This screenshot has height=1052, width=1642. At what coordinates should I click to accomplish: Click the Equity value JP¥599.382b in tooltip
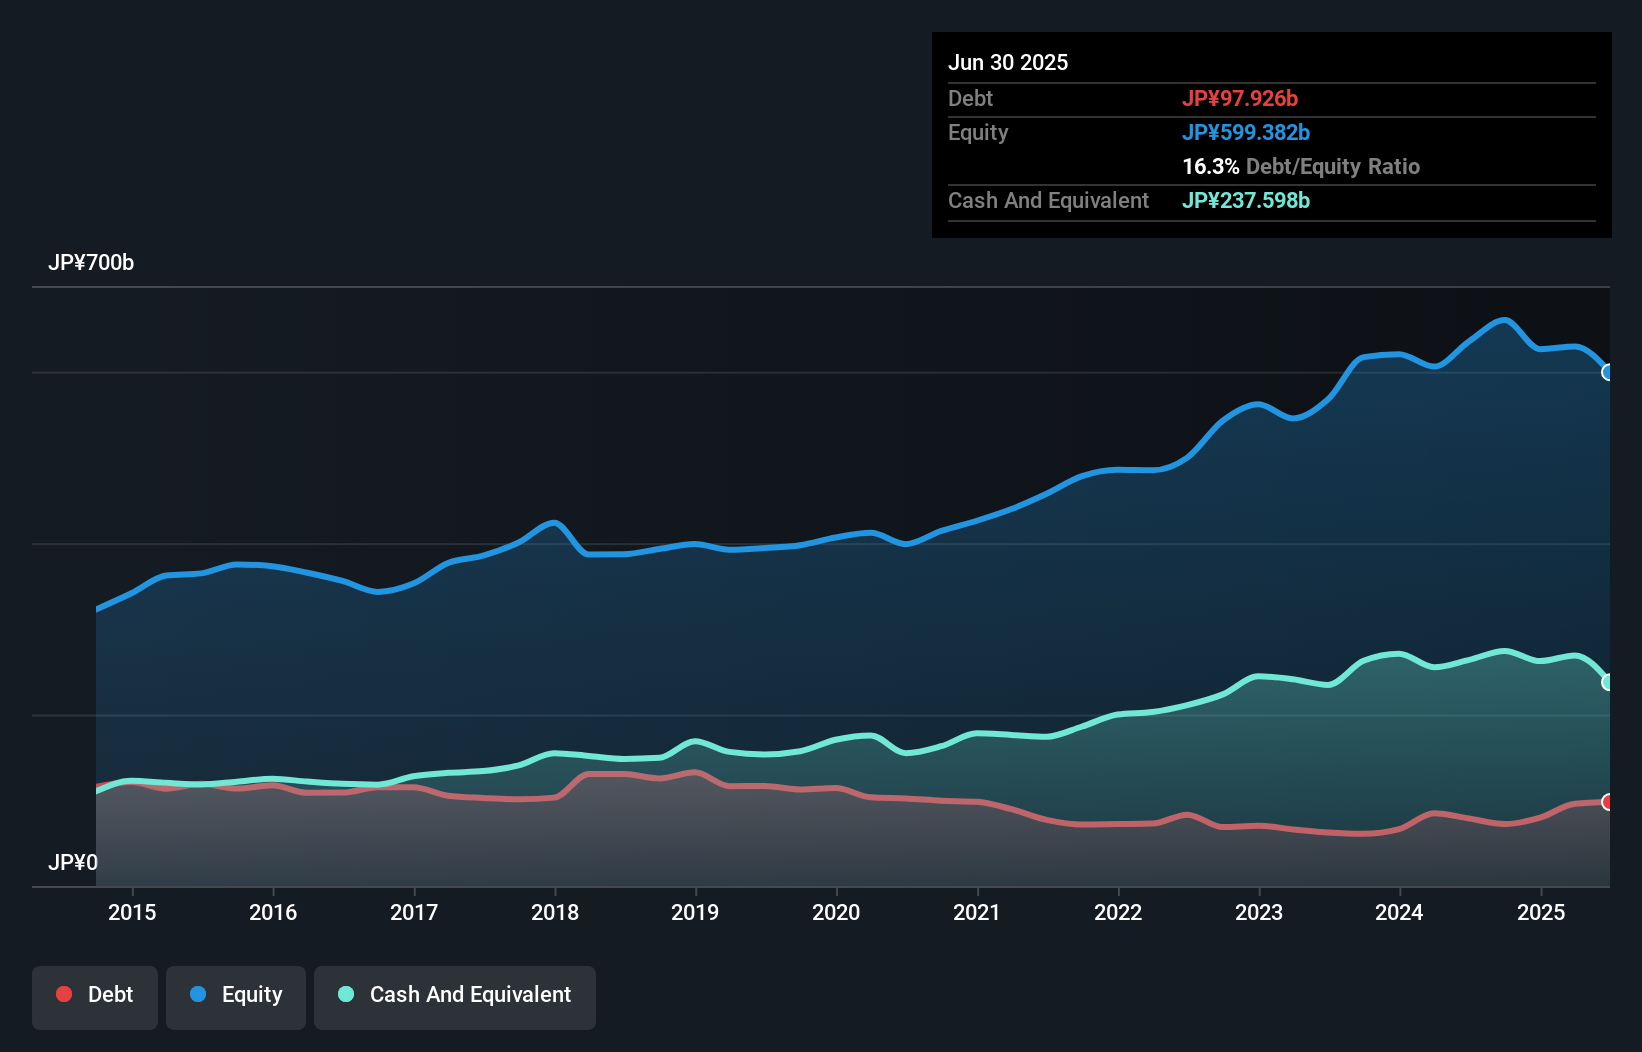[x=1246, y=132]
